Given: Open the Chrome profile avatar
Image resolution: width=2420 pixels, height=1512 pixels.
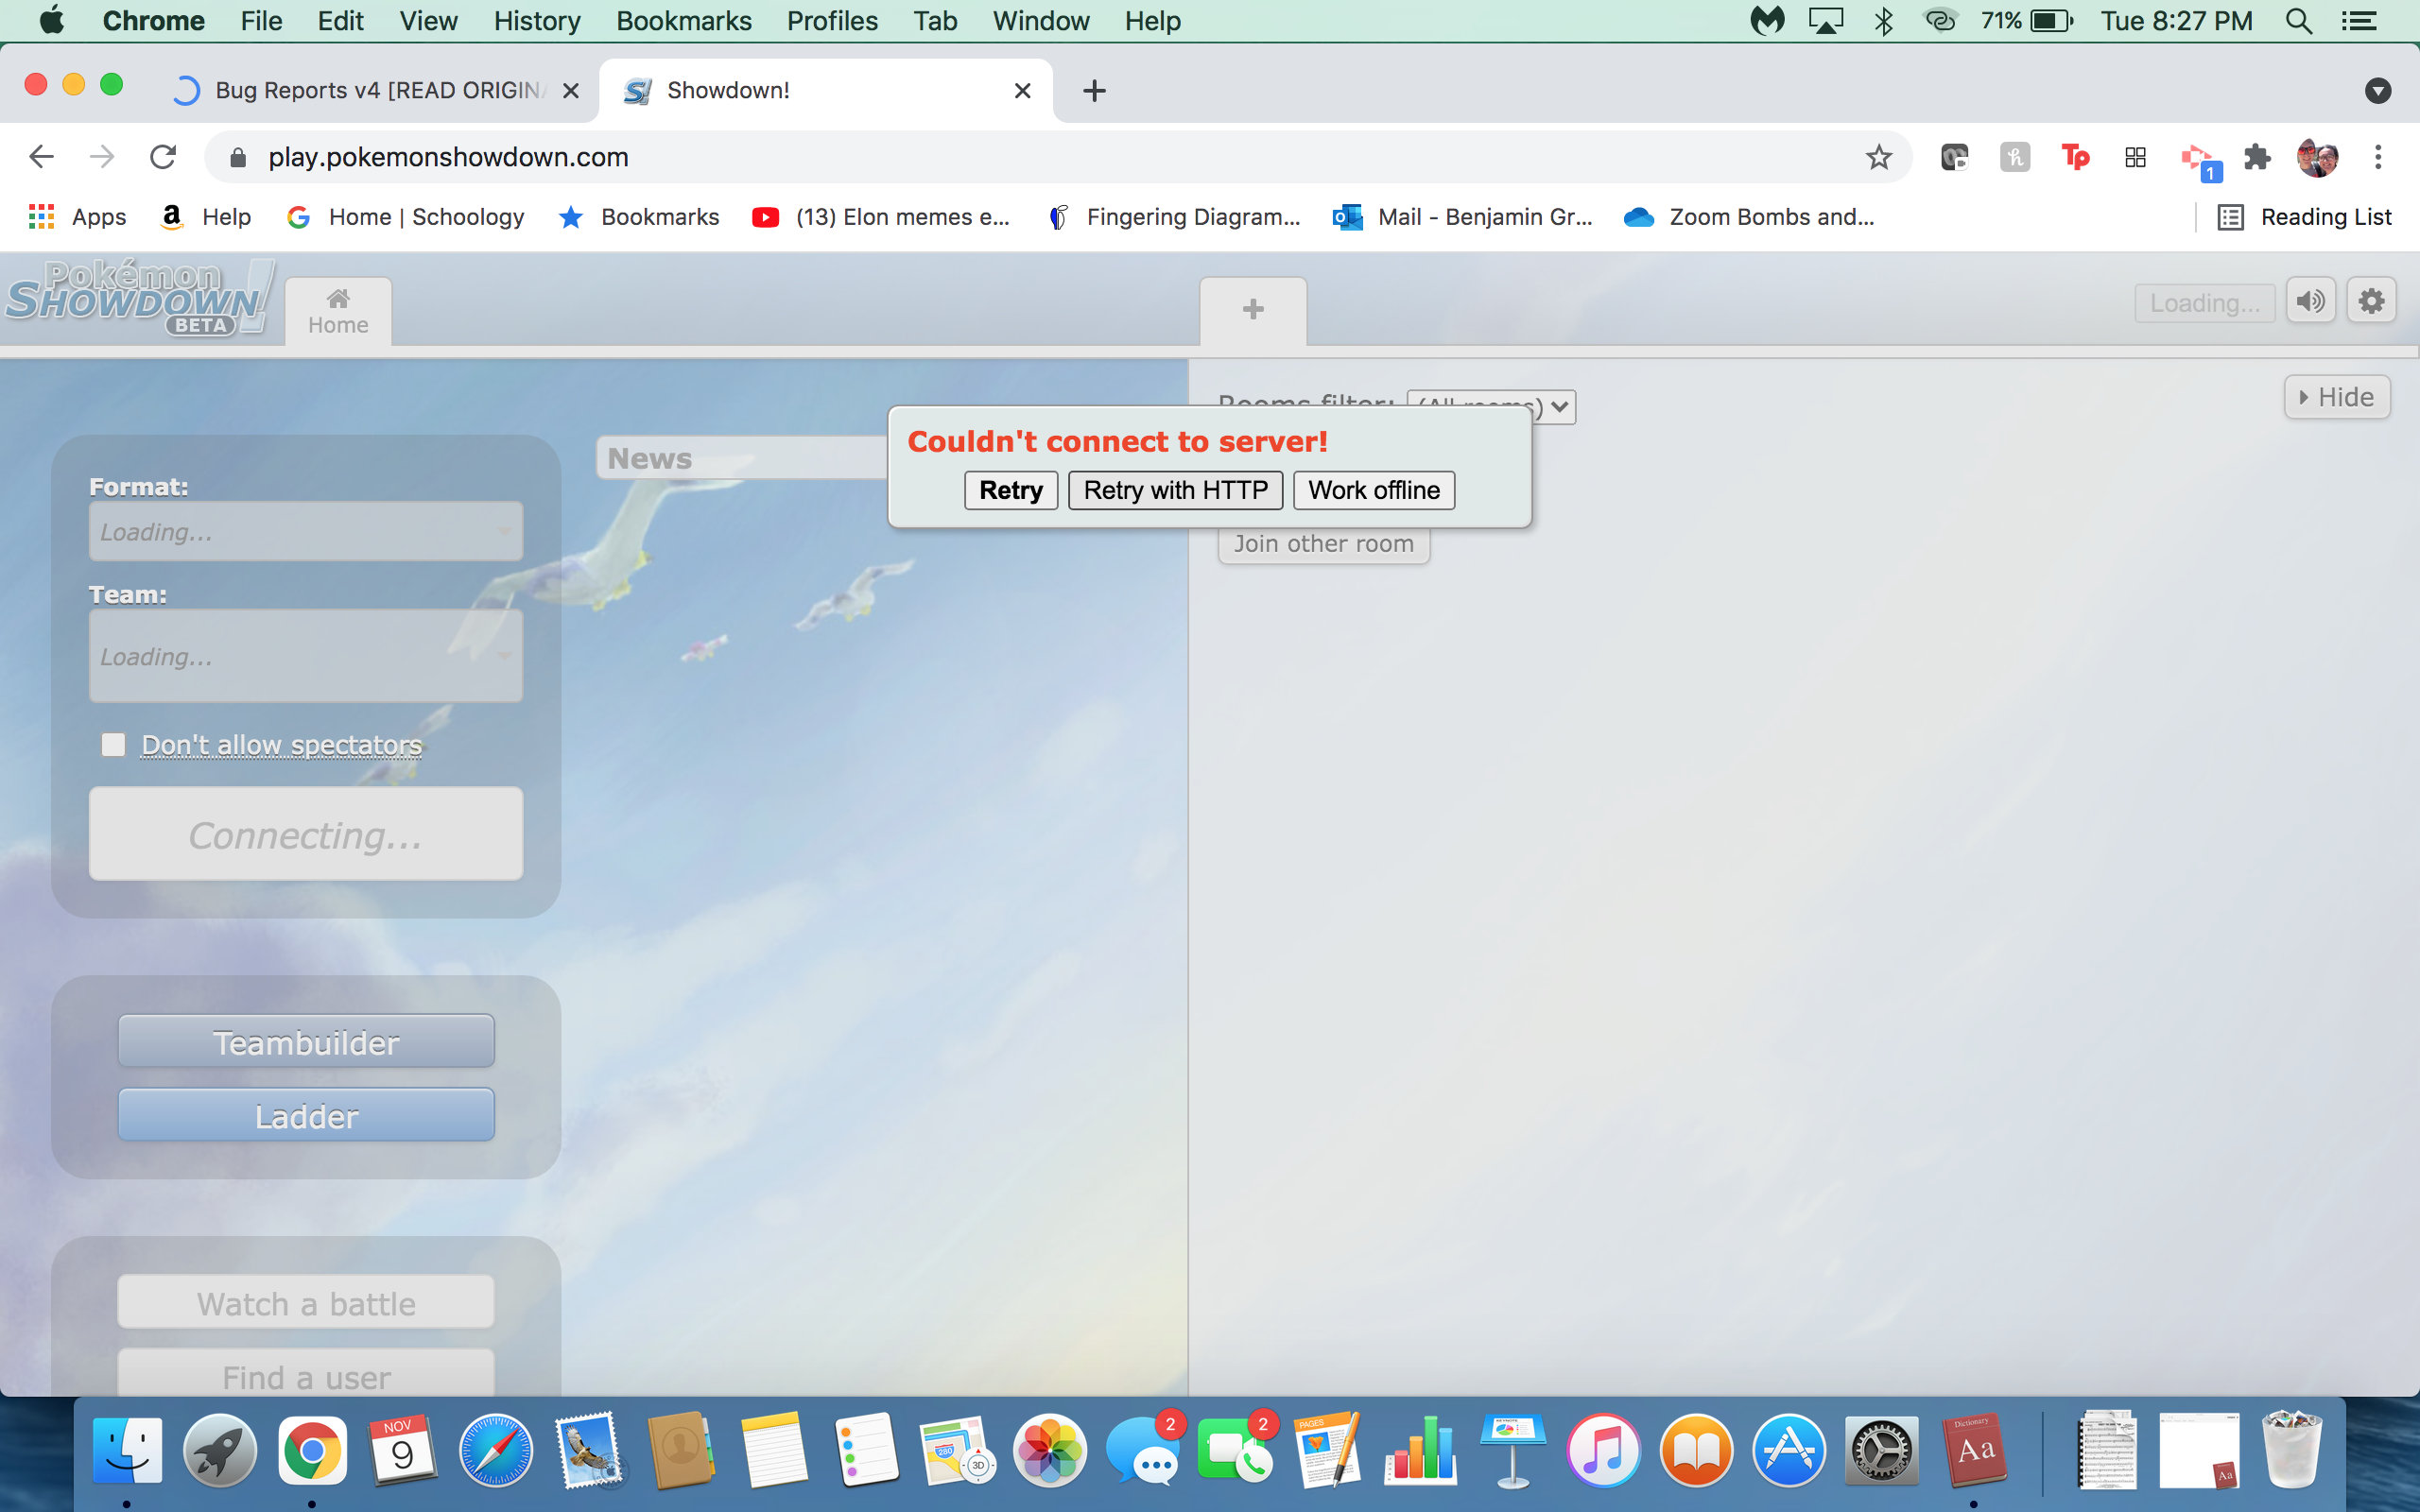Looking at the screenshot, I should pyautogui.click(x=2317, y=157).
